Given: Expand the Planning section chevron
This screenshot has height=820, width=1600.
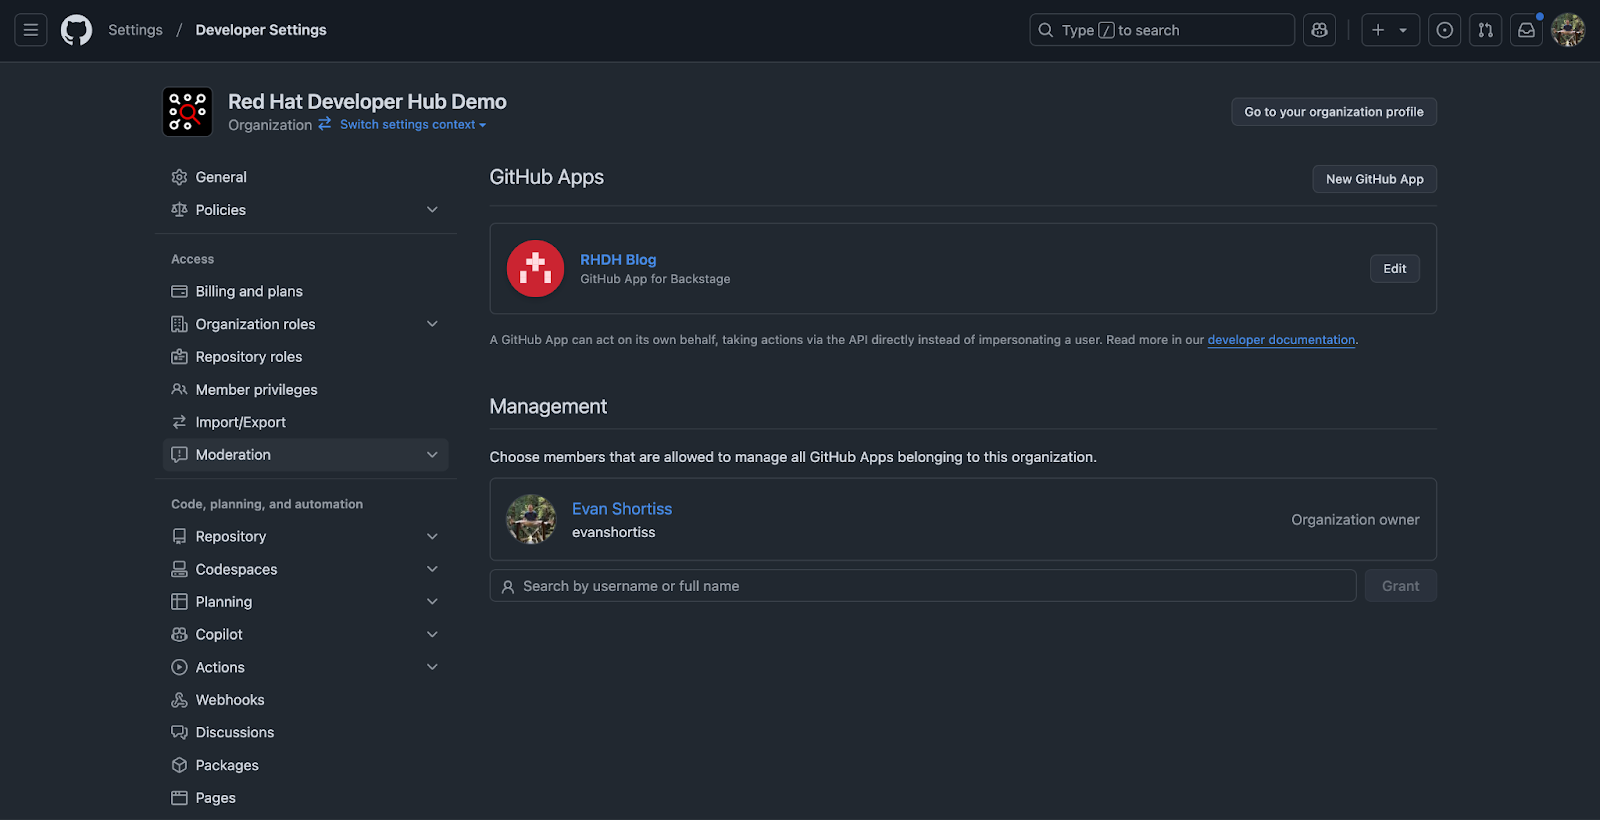Looking at the screenshot, I should pyautogui.click(x=432, y=602).
